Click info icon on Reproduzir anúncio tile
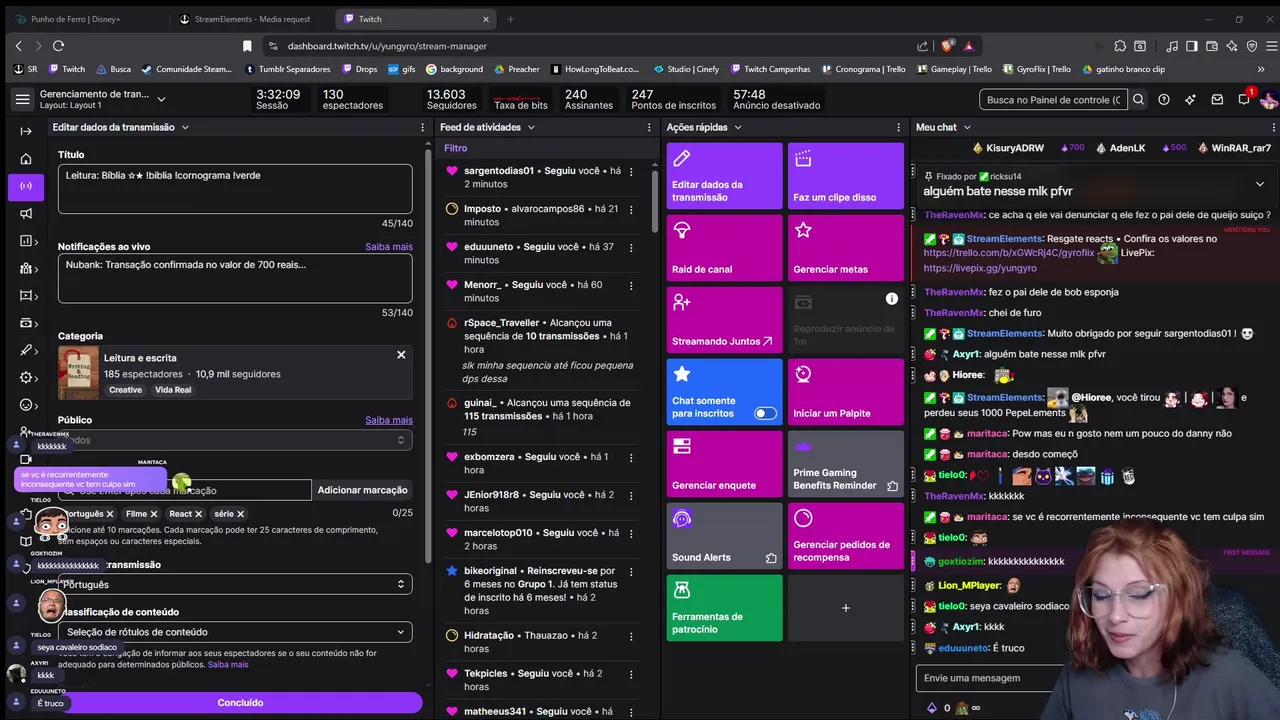 tap(891, 299)
